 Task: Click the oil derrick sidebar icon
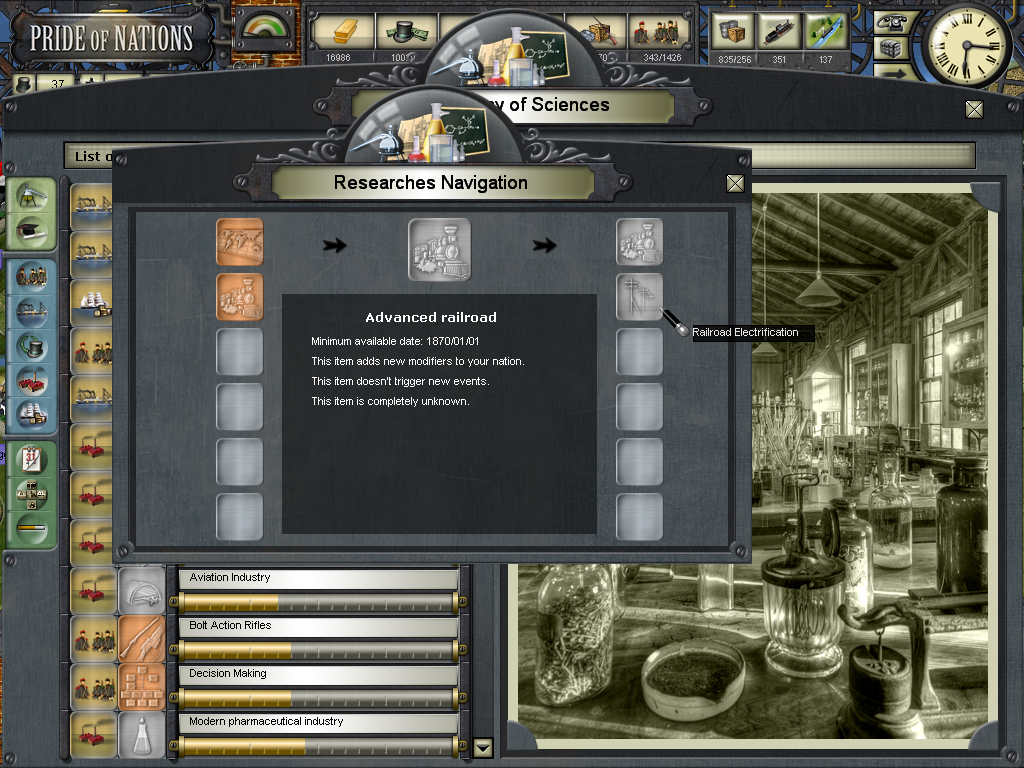point(34,192)
